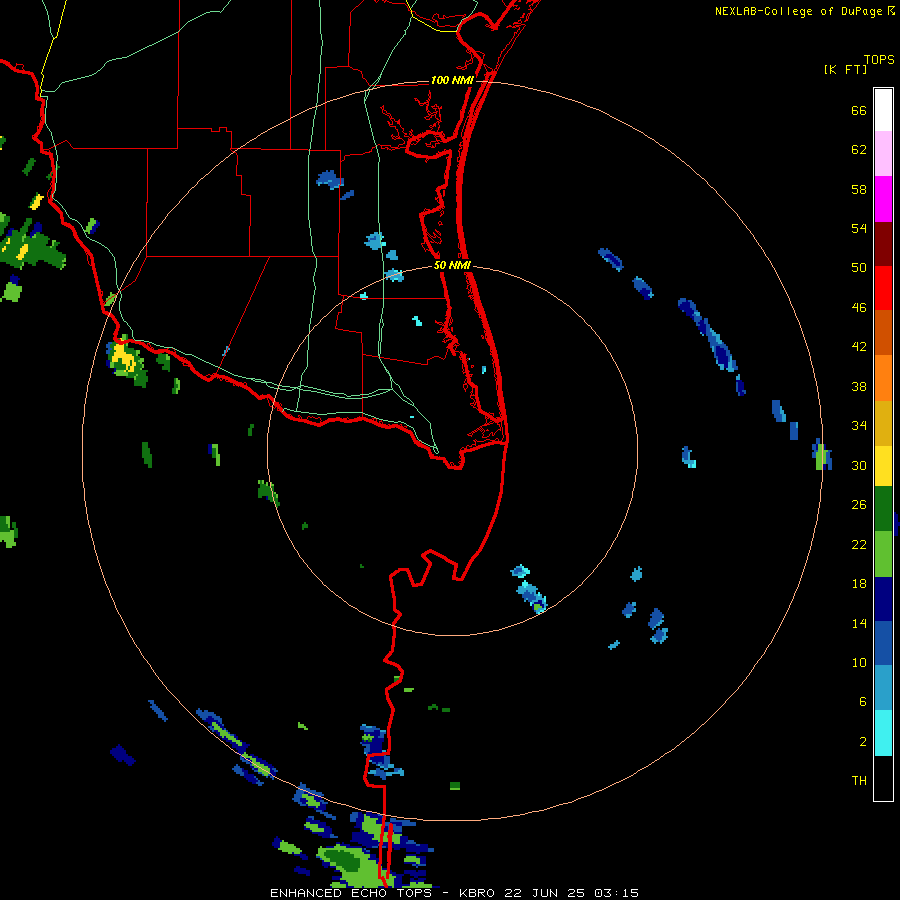The height and width of the screenshot is (900, 900).
Task: Pick the cyan swatch in the color scale
Action: pos(883,733)
